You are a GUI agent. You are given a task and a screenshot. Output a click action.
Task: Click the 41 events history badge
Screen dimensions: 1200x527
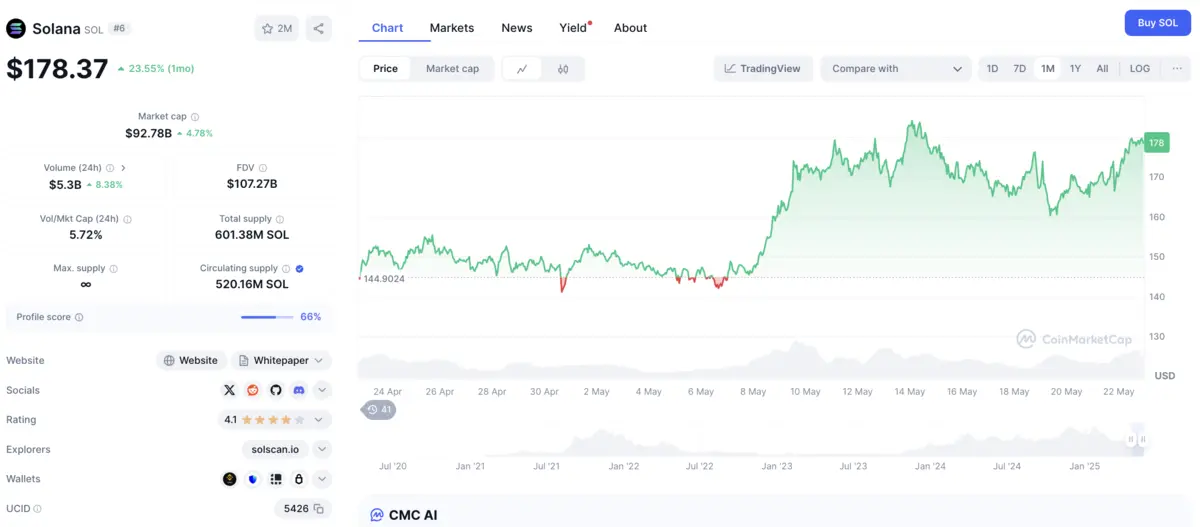point(379,410)
